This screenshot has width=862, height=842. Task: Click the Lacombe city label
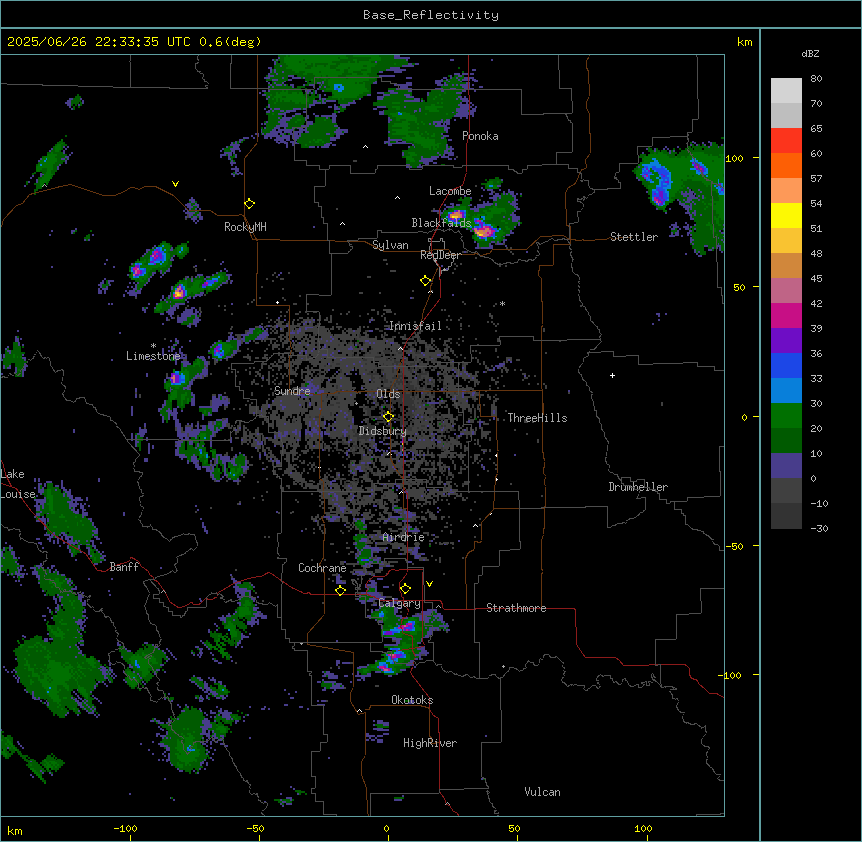click(450, 191)
